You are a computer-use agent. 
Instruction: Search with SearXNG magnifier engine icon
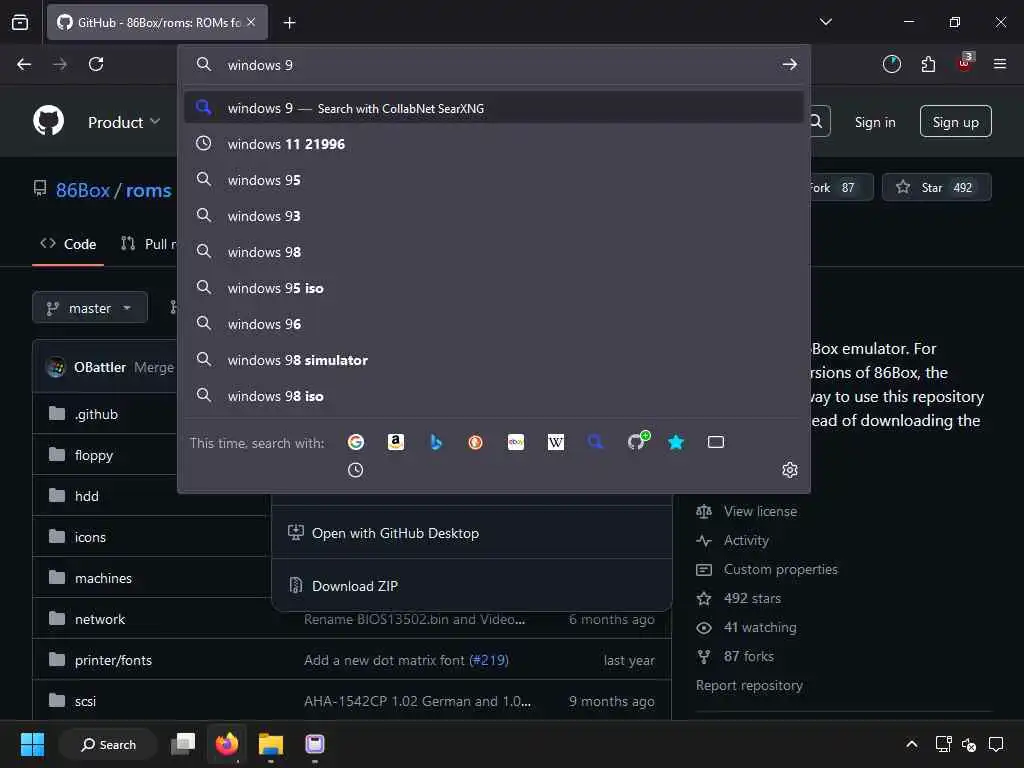click(596, 442)
